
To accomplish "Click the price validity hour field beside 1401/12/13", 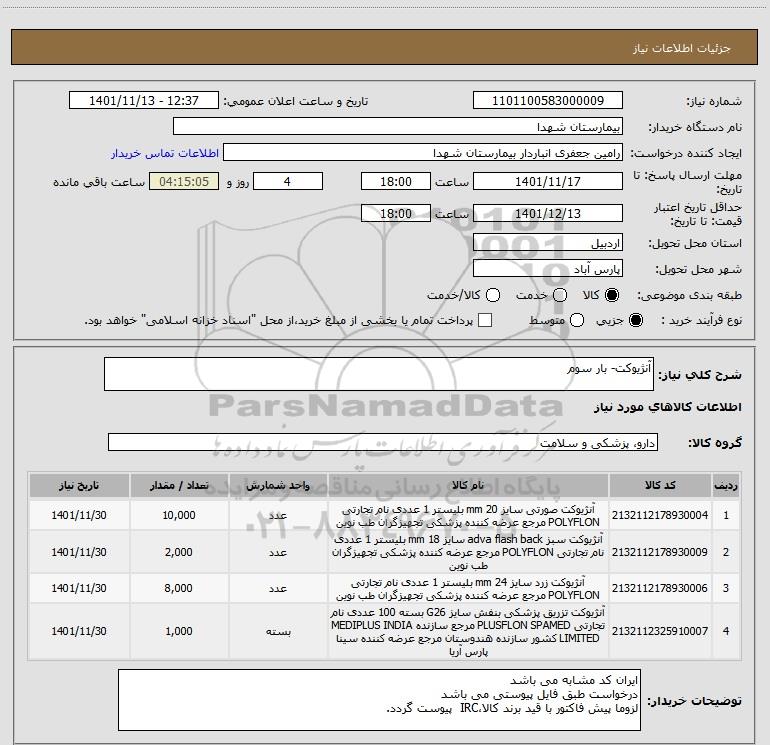I will [x=396, y=213].
